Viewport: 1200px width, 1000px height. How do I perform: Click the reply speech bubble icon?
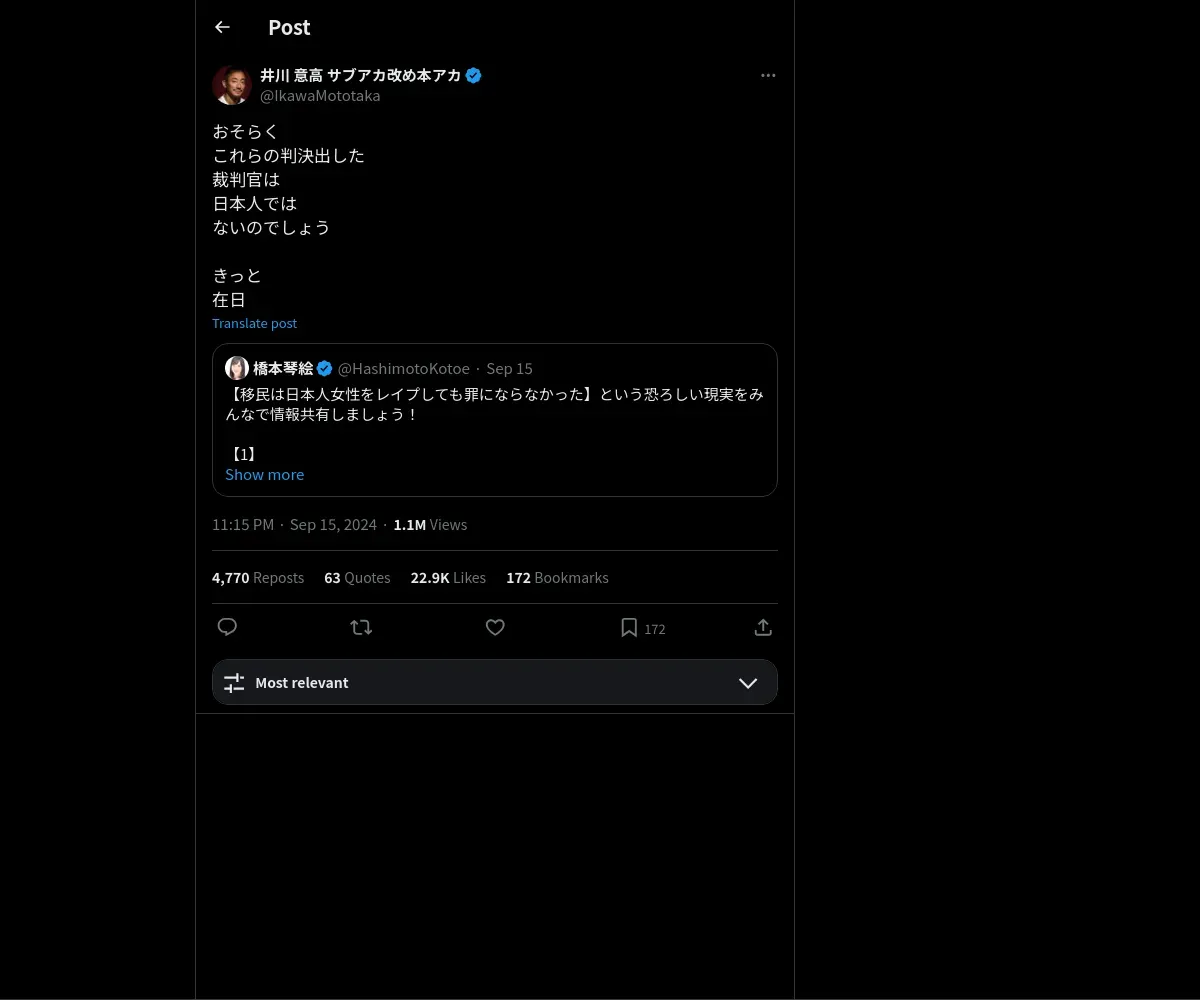pyautogui.click(x=227, y=627)
